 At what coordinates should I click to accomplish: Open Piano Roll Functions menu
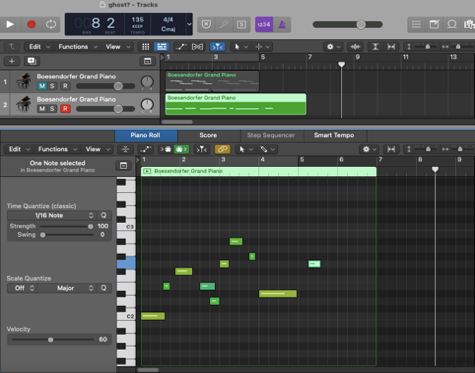point(57,149)
